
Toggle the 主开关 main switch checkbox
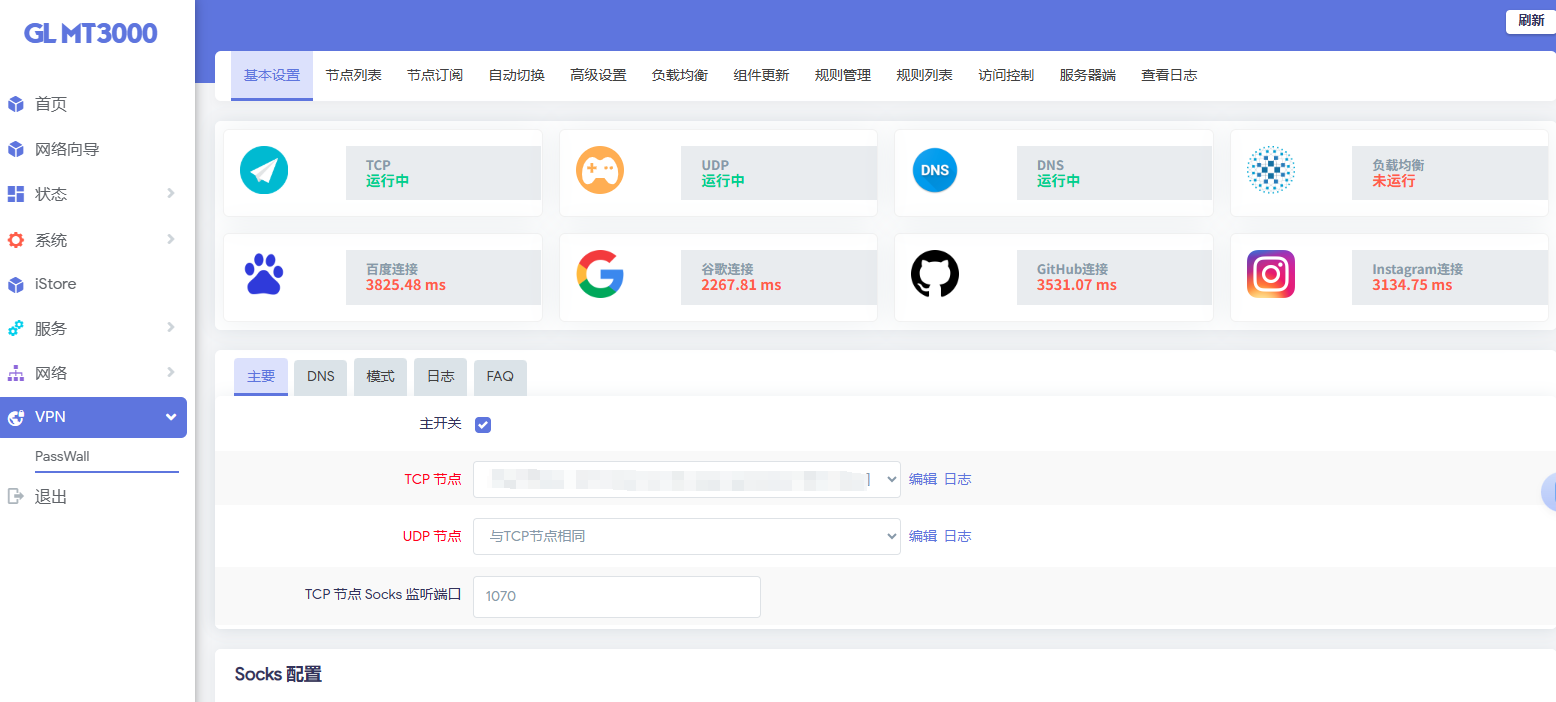coord(483,425)
